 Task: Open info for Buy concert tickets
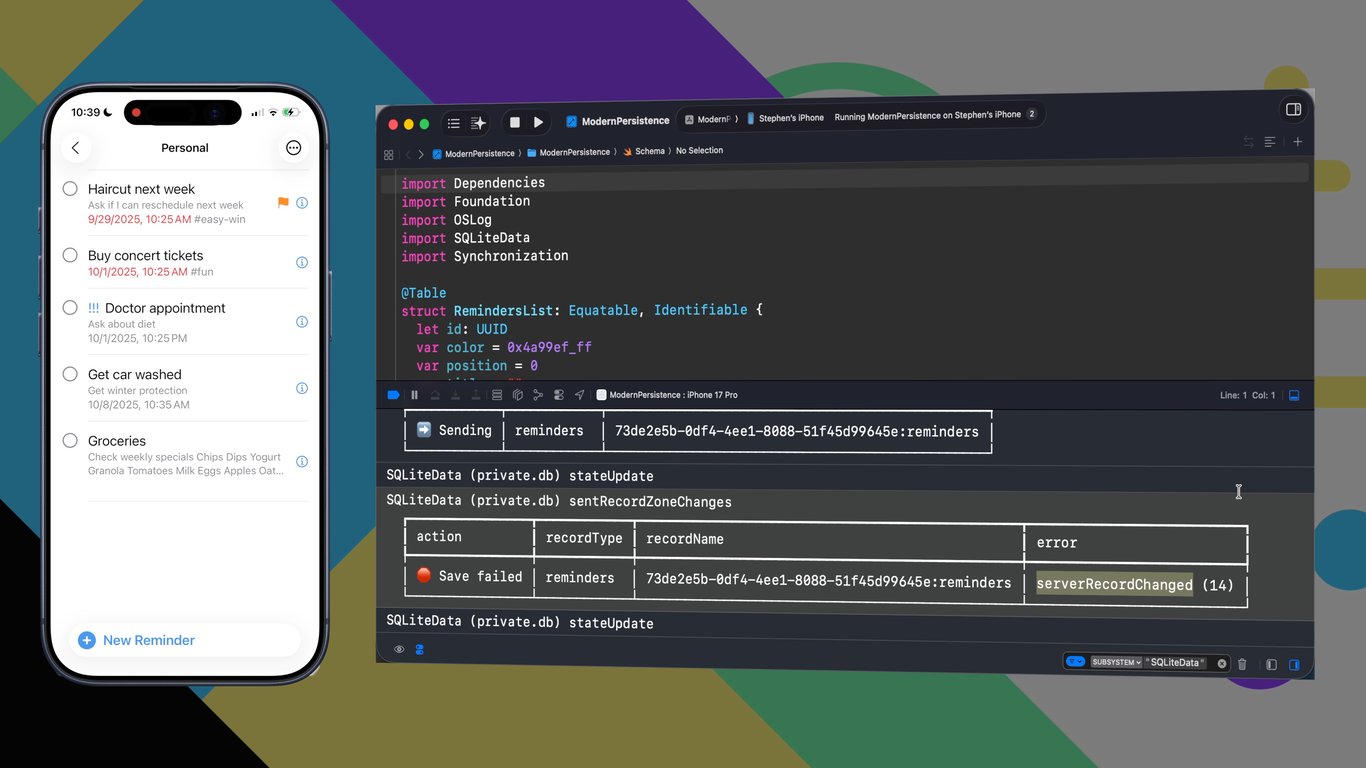click(x=302, y=263)
